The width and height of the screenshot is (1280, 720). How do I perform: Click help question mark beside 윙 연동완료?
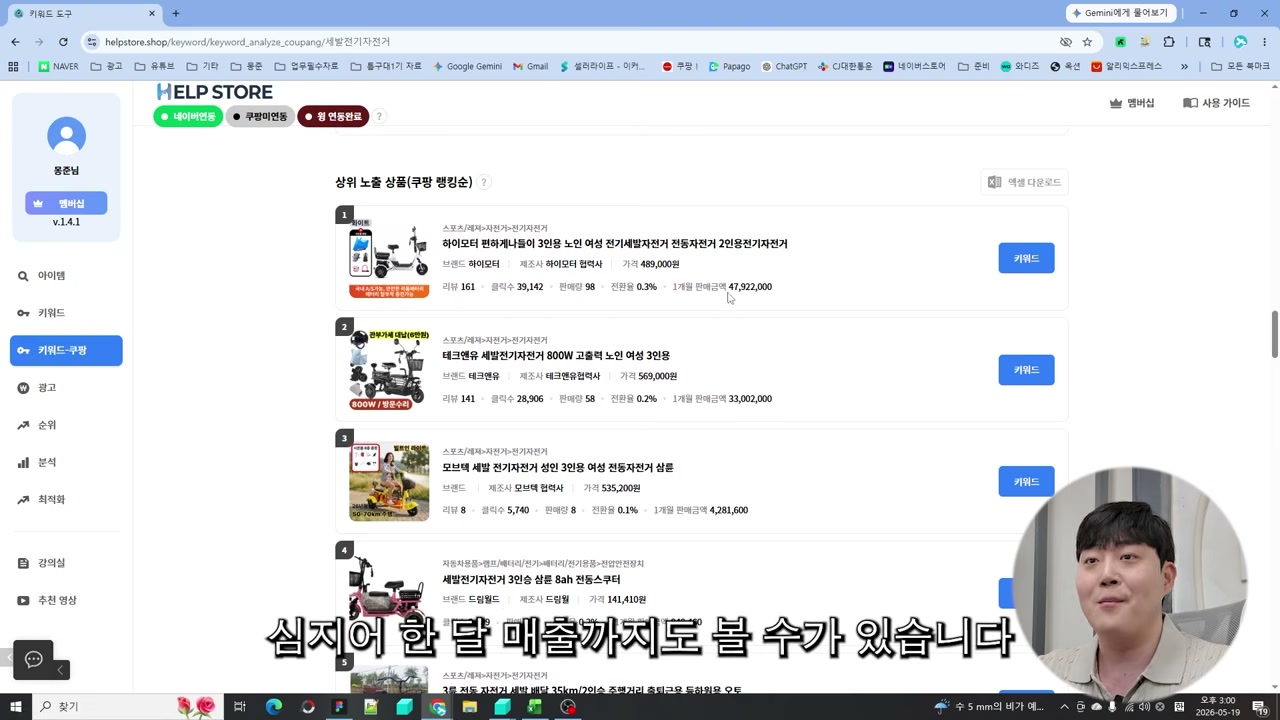pos(379,117)
